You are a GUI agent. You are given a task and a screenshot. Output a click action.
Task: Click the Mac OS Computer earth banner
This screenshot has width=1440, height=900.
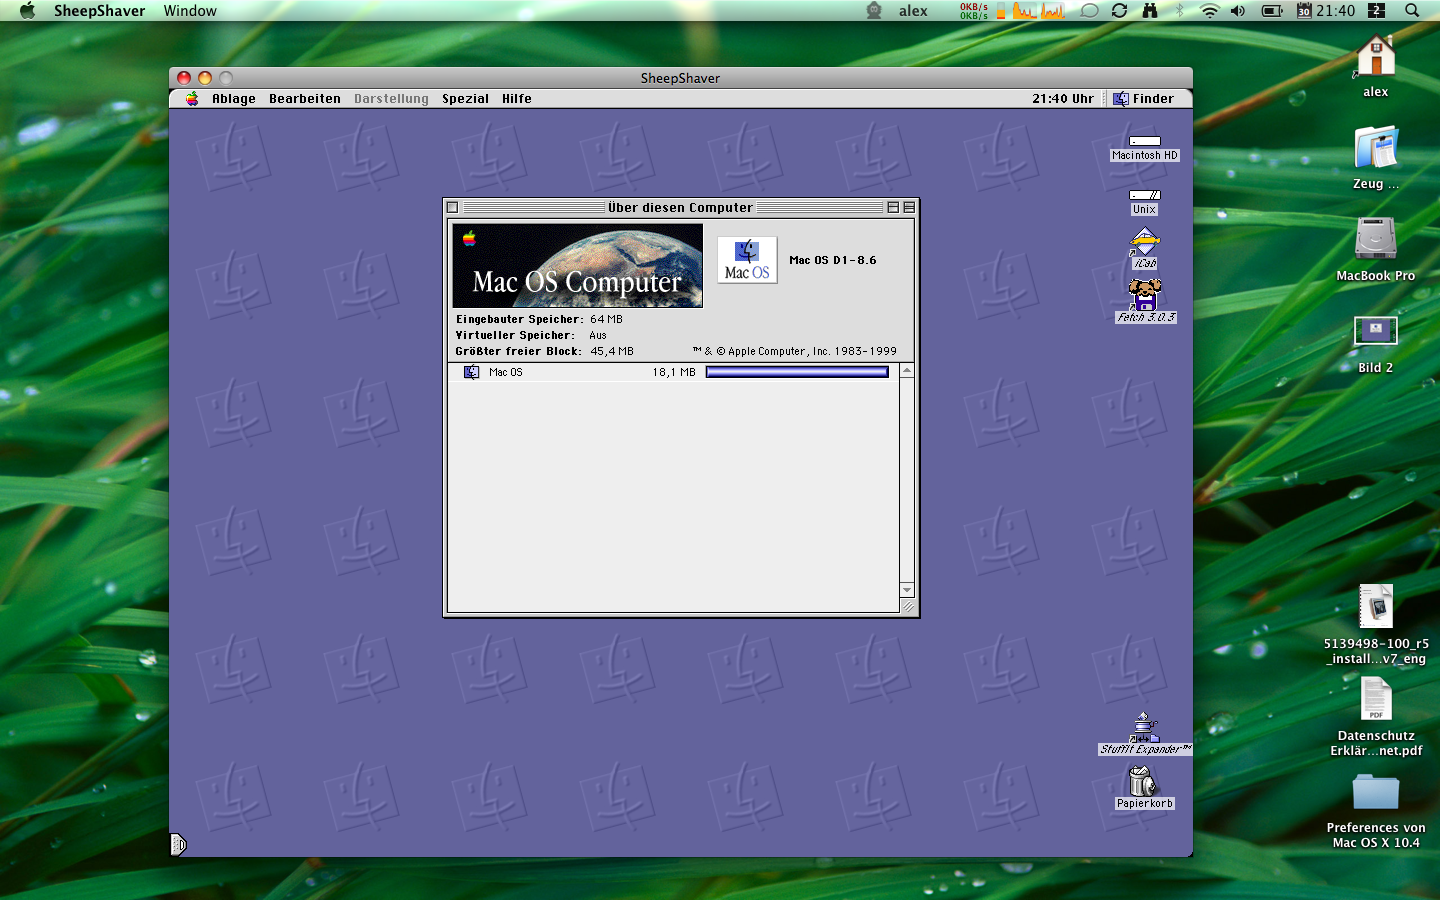[x=577, y=265]
